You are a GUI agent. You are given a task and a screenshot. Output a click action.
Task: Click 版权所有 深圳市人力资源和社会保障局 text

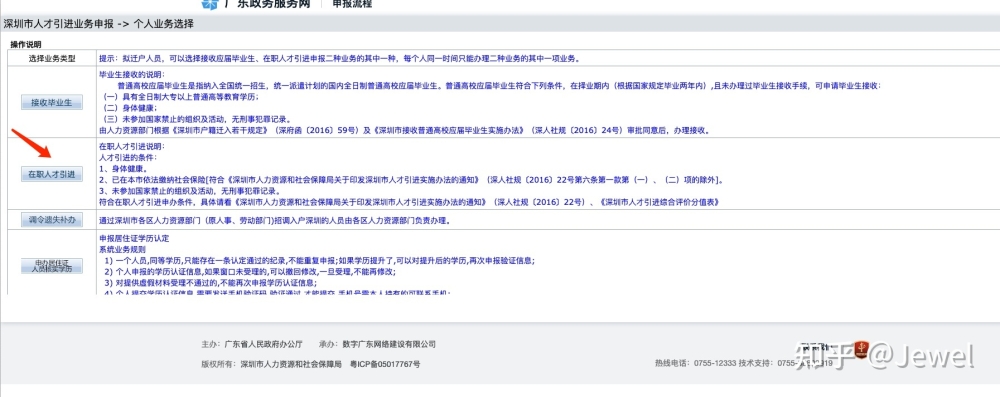272,364
